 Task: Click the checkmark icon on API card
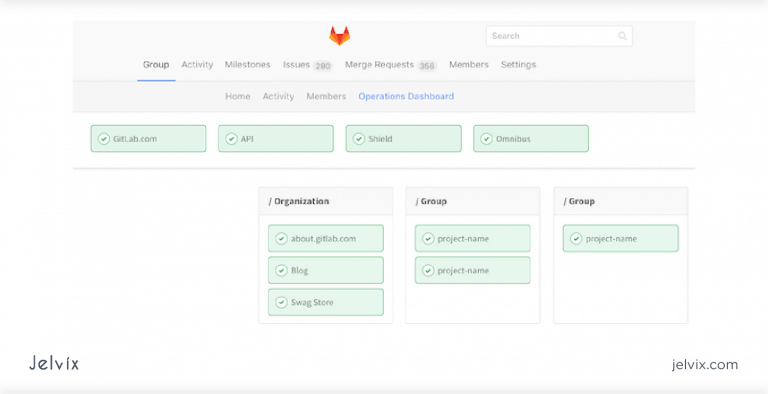pyautogui.click(x=231, y=139)
